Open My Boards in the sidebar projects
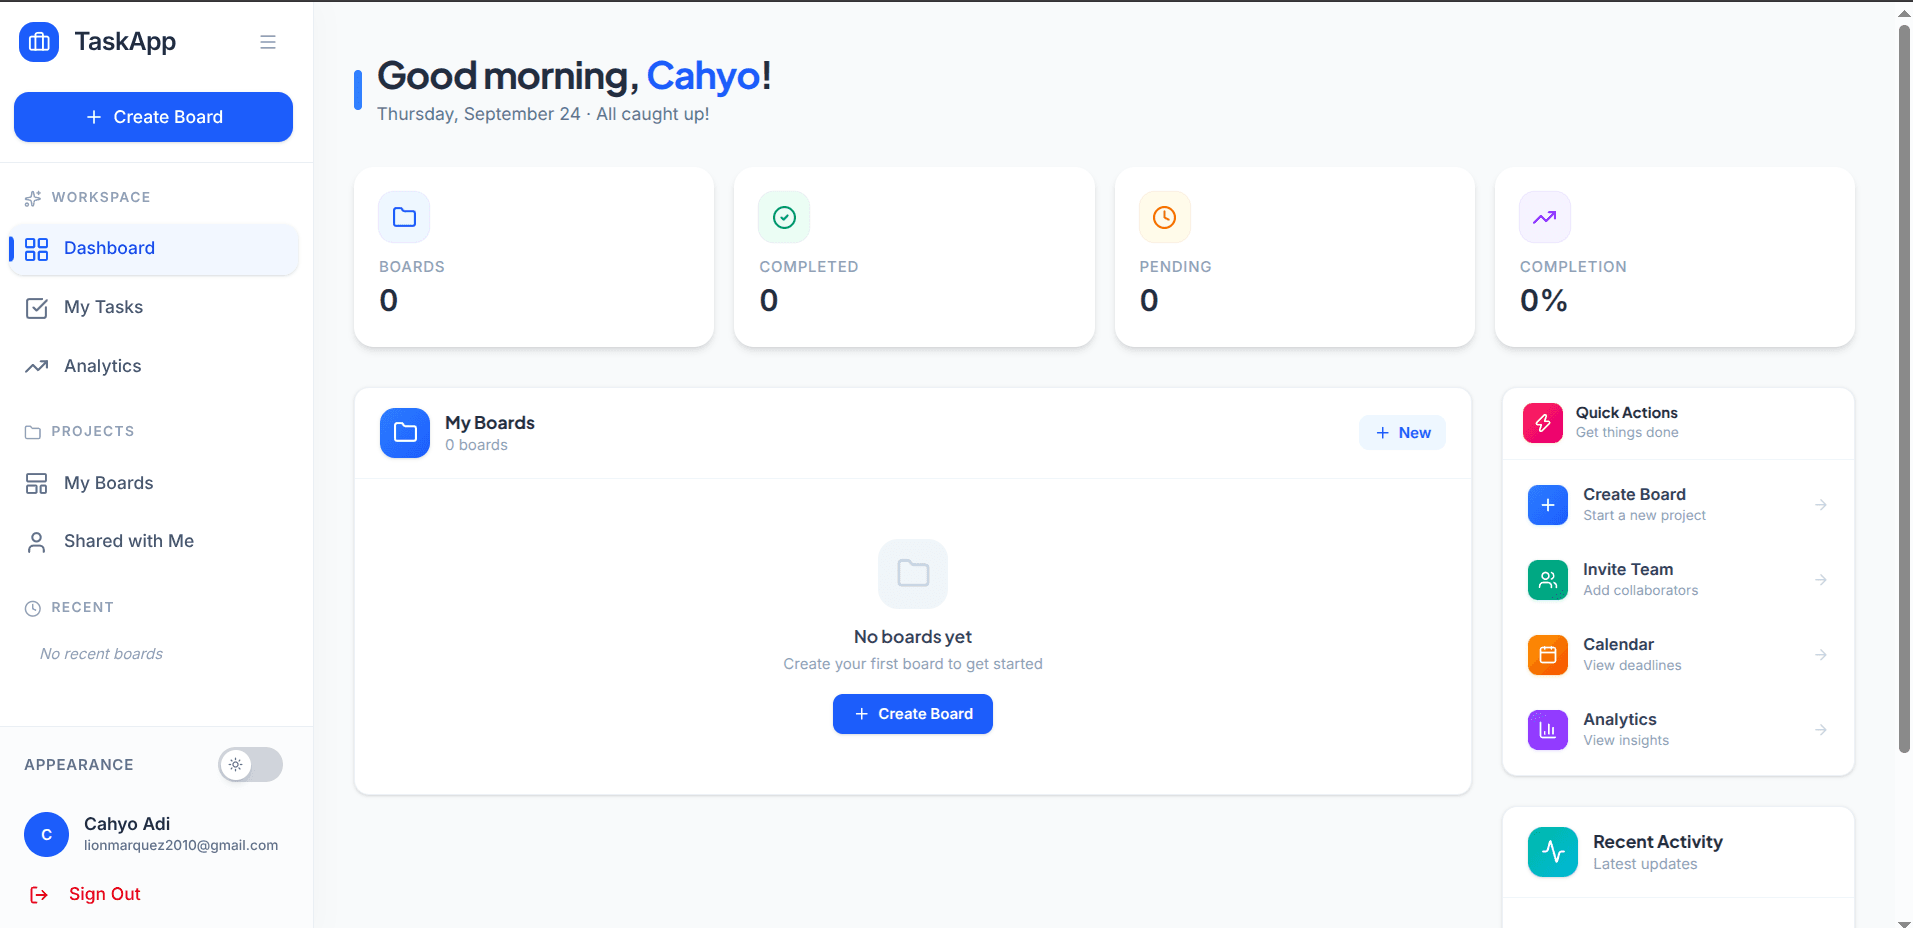1913x928 pixels. tap(154, 484)
